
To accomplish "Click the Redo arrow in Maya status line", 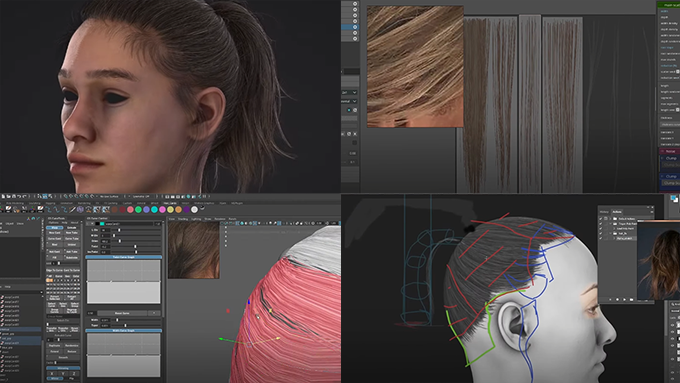I will pyautogui.click(x=25, y=196).
